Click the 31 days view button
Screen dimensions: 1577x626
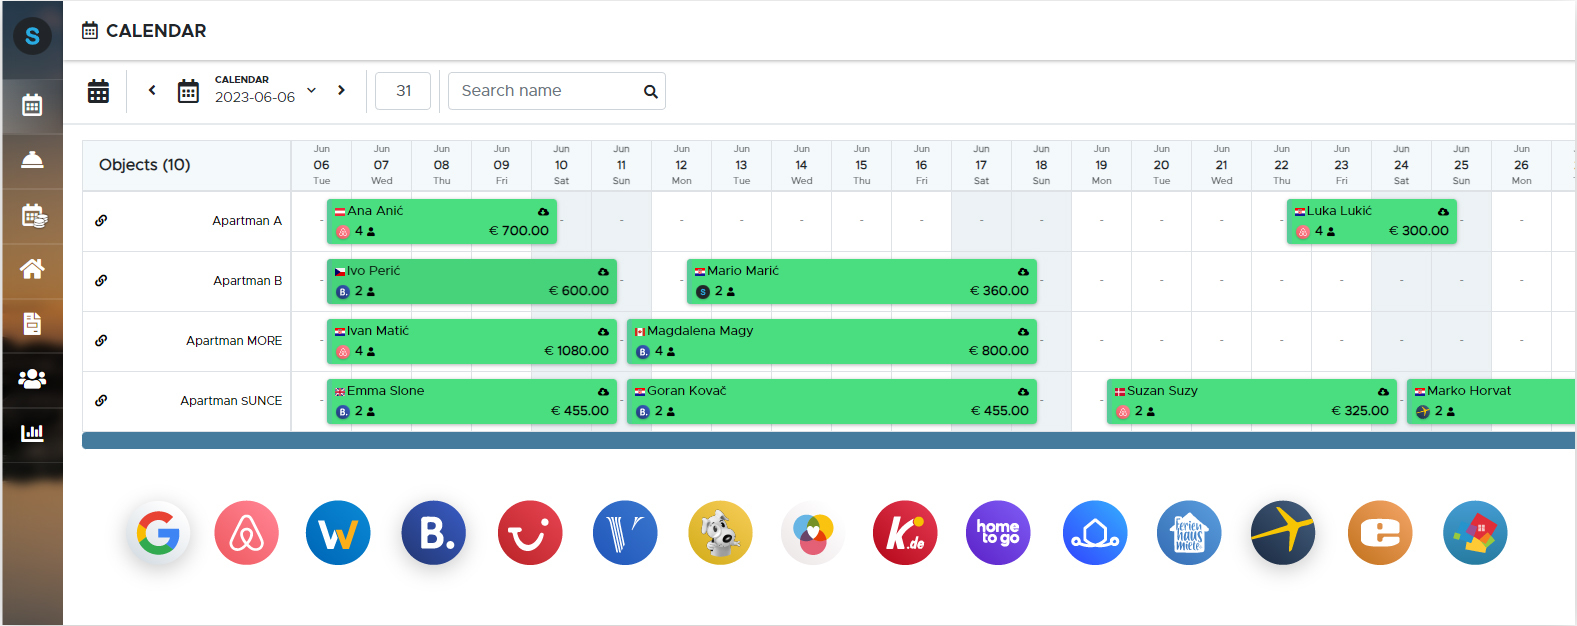pos(403,90)
